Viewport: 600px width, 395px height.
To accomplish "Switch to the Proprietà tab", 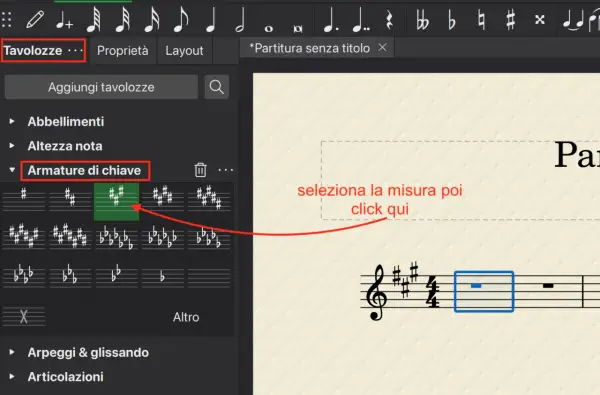I will [x=122, y=50].
